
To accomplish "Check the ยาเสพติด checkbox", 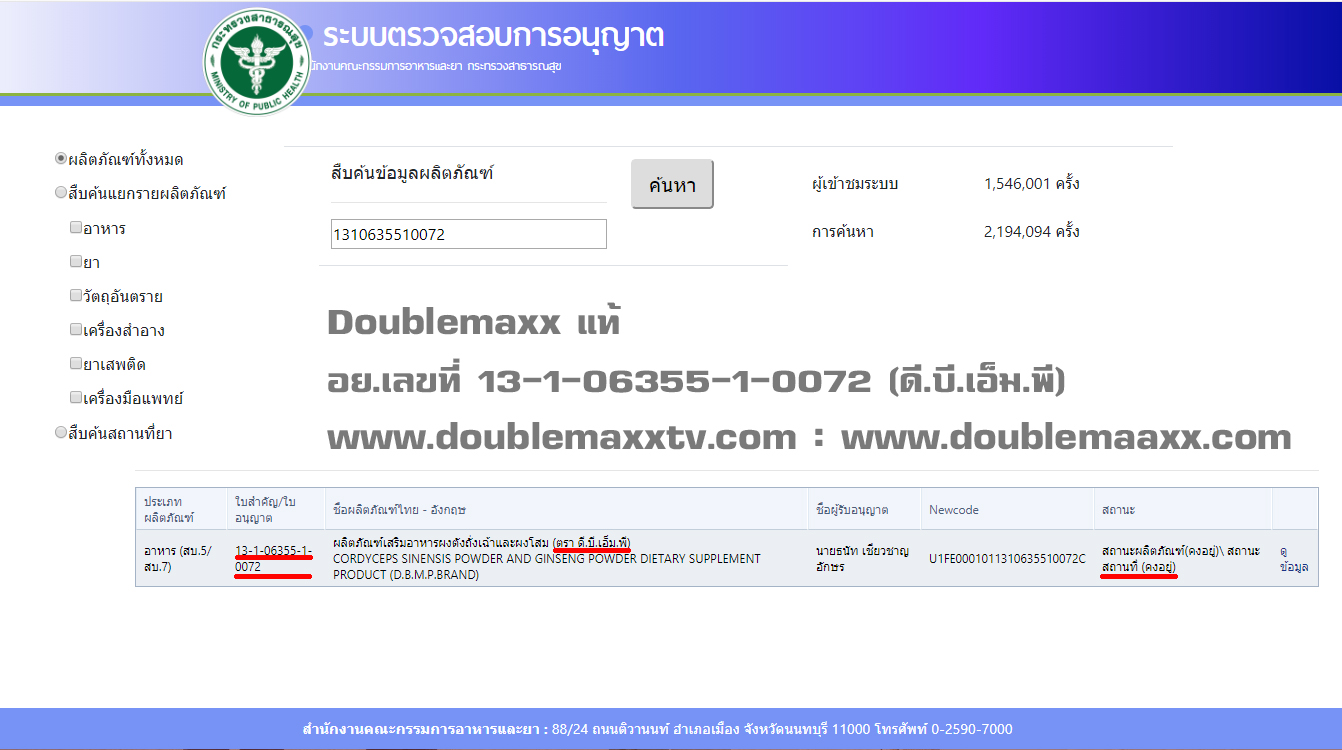I will point(76,363).
